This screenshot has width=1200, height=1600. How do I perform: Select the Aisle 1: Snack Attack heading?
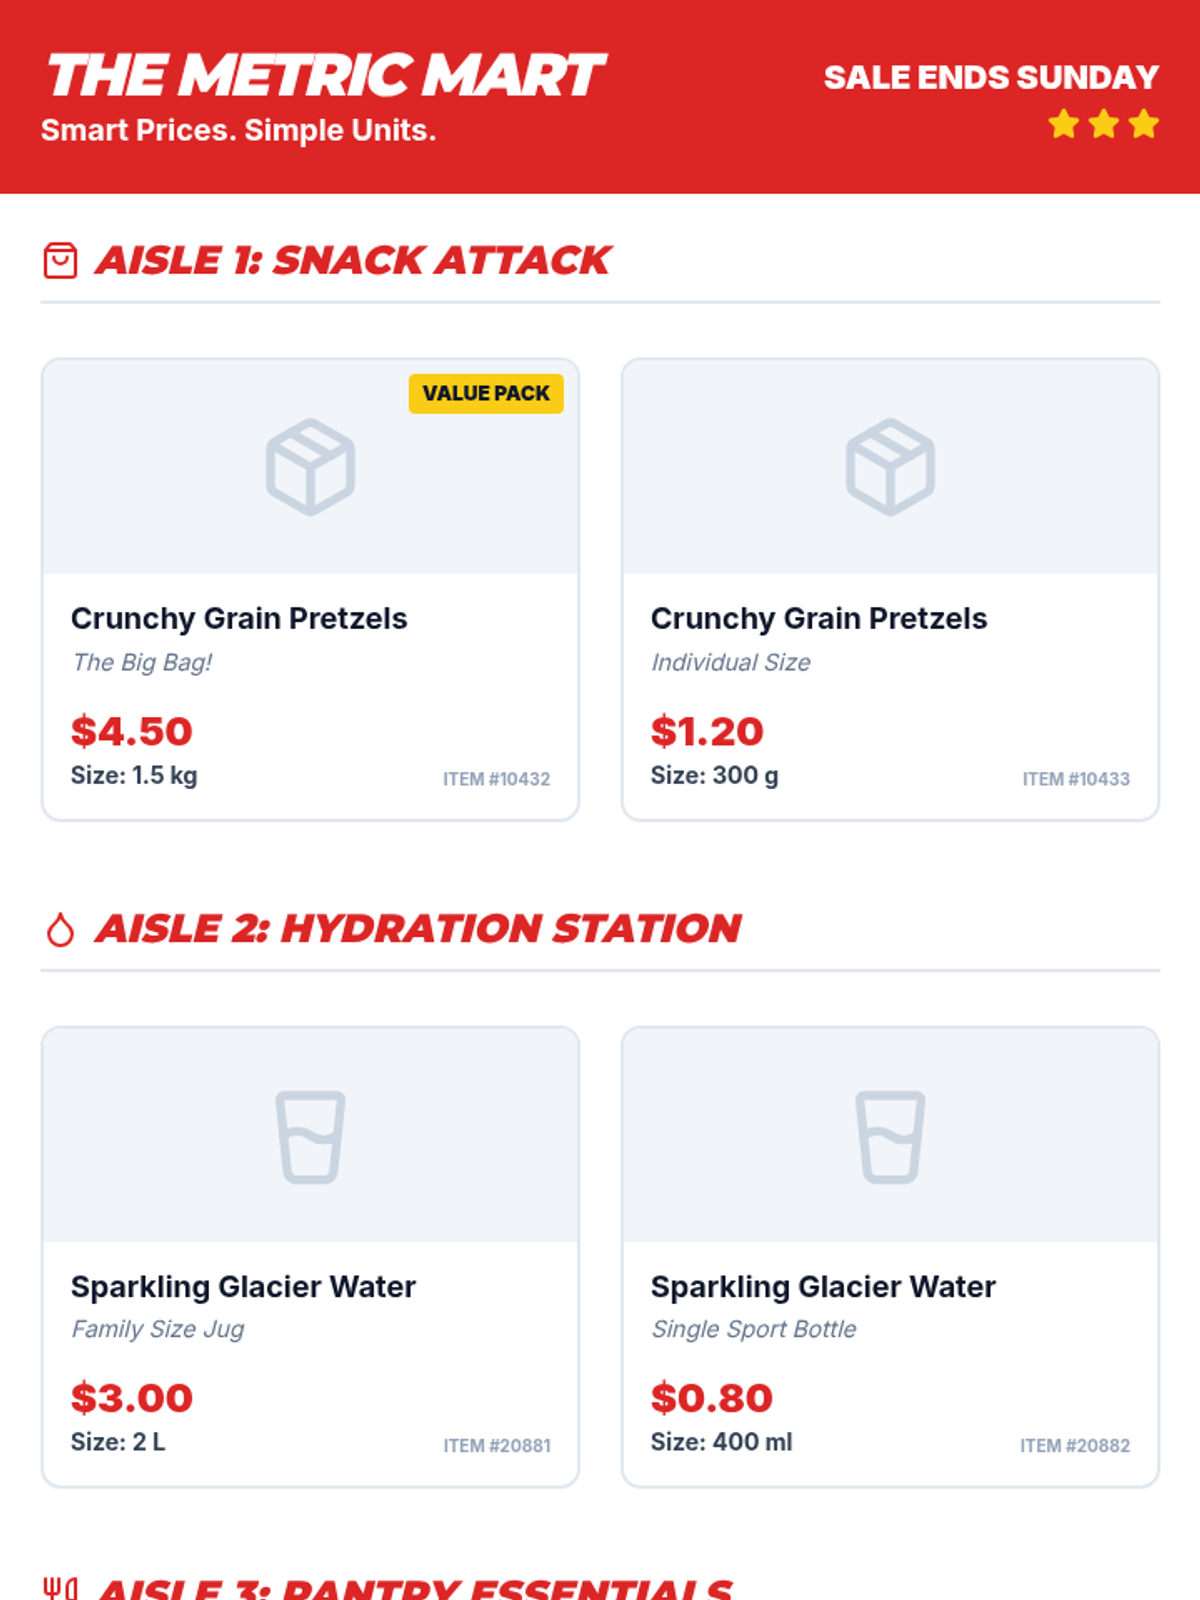[352, 260]
